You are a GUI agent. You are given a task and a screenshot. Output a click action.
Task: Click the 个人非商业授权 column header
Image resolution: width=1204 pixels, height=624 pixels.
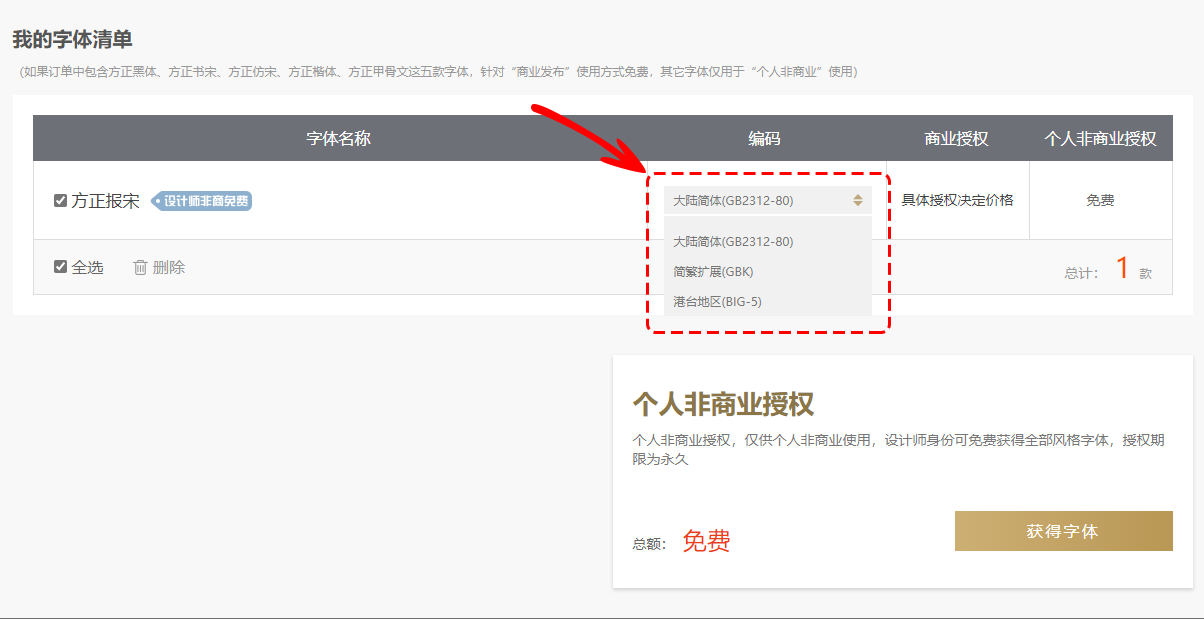pos(1100,138)
